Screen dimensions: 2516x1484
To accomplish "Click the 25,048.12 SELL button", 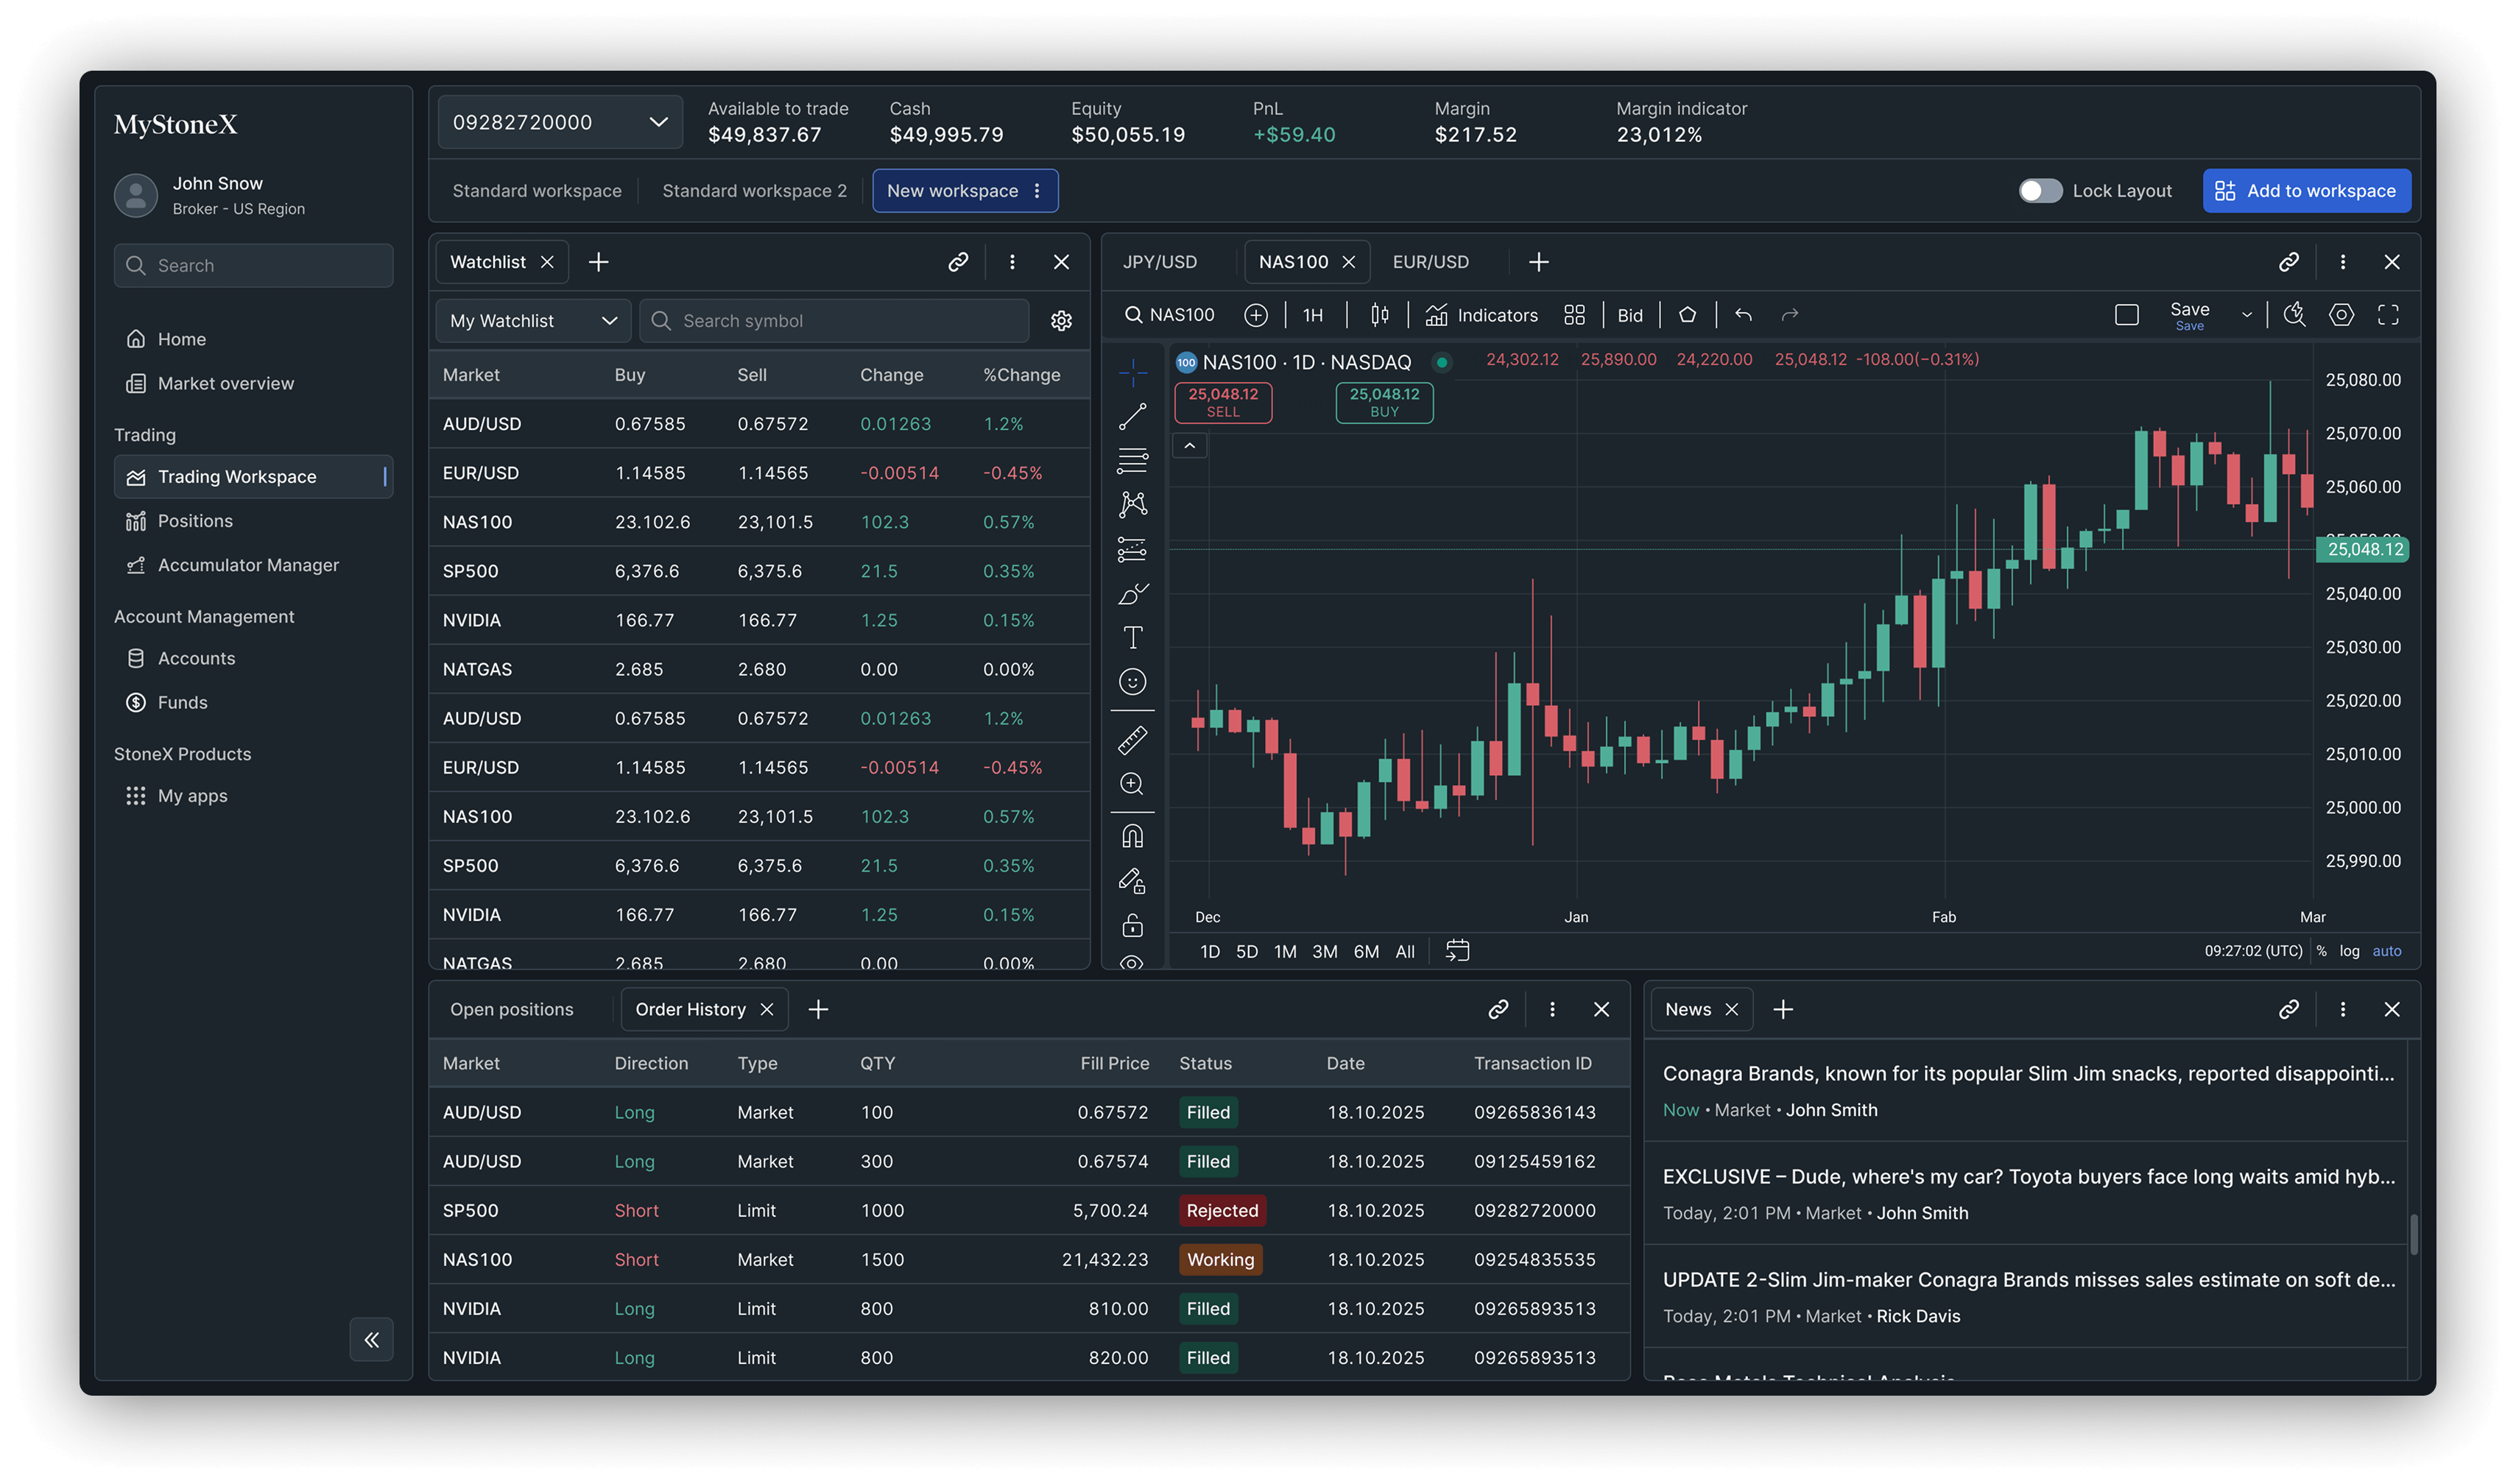I will click(1222, 402).
